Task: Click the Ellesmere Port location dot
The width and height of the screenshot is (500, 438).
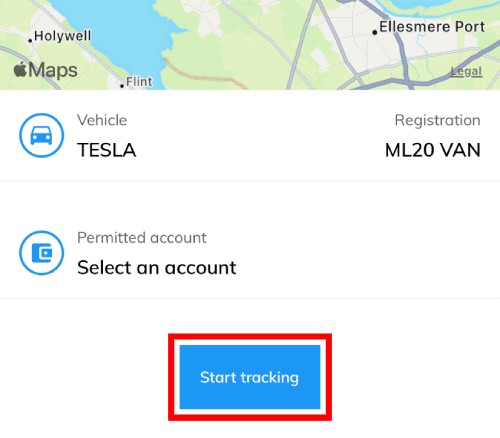Action: point(375,32)
